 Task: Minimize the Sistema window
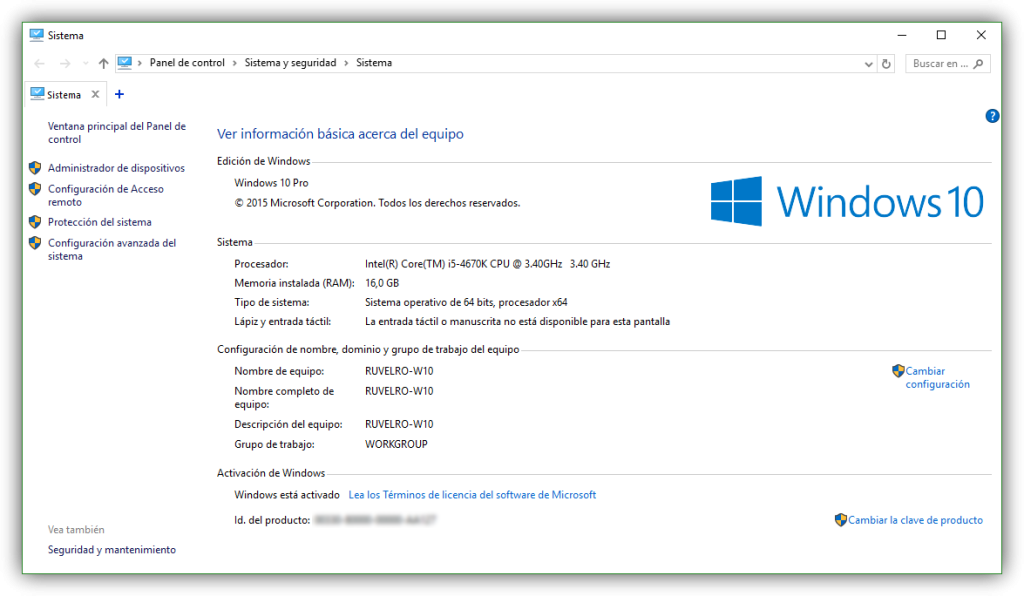[x=902, y=35]
